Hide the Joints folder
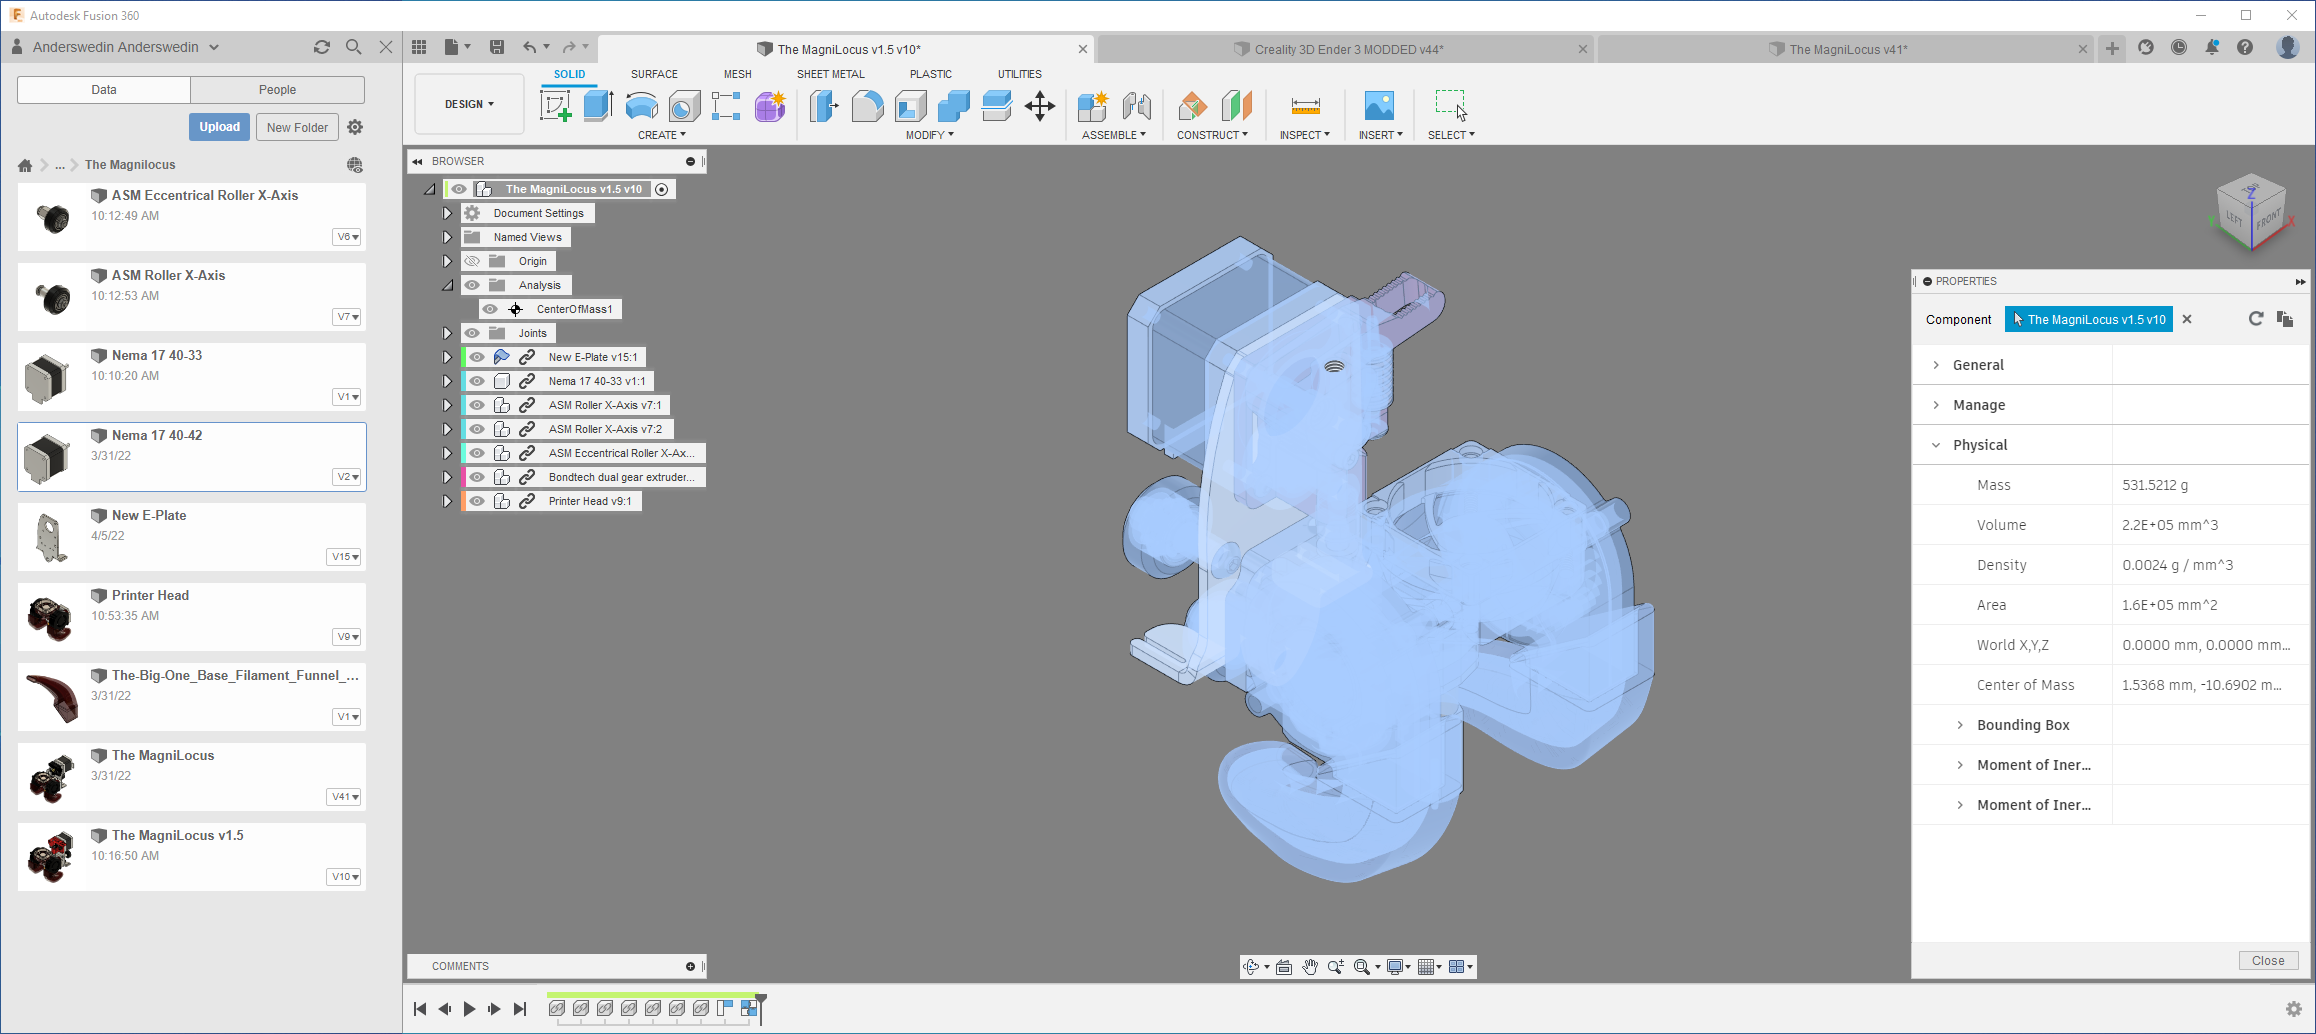The height and width of the screenshot is (1034, 2316). point(472,333)
